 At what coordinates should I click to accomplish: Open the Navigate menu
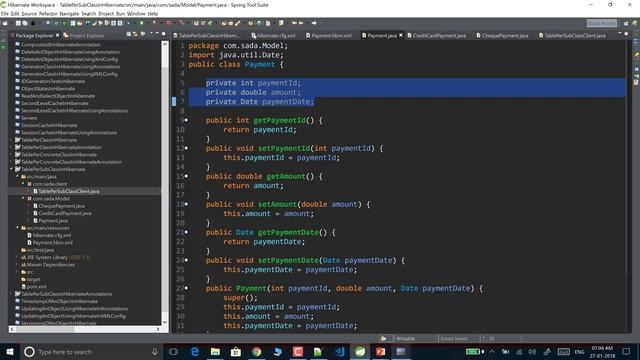(69, 13)
